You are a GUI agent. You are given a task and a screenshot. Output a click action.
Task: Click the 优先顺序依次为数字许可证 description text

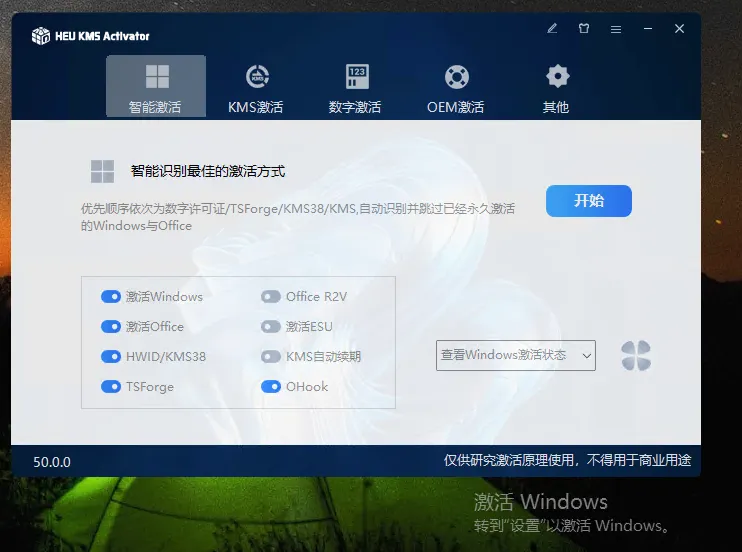point(298,217)
